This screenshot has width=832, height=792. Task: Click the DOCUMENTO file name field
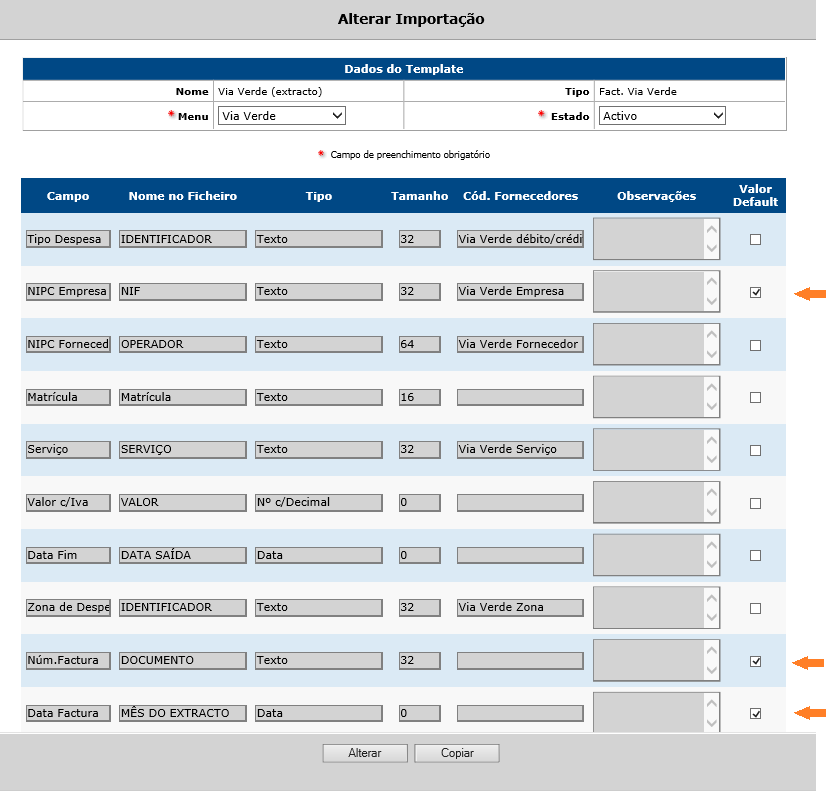pyautogui.click(x=183, y=660)
